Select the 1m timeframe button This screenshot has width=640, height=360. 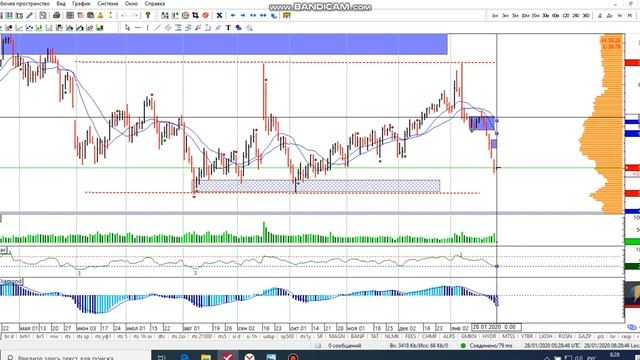click(495, 16)
